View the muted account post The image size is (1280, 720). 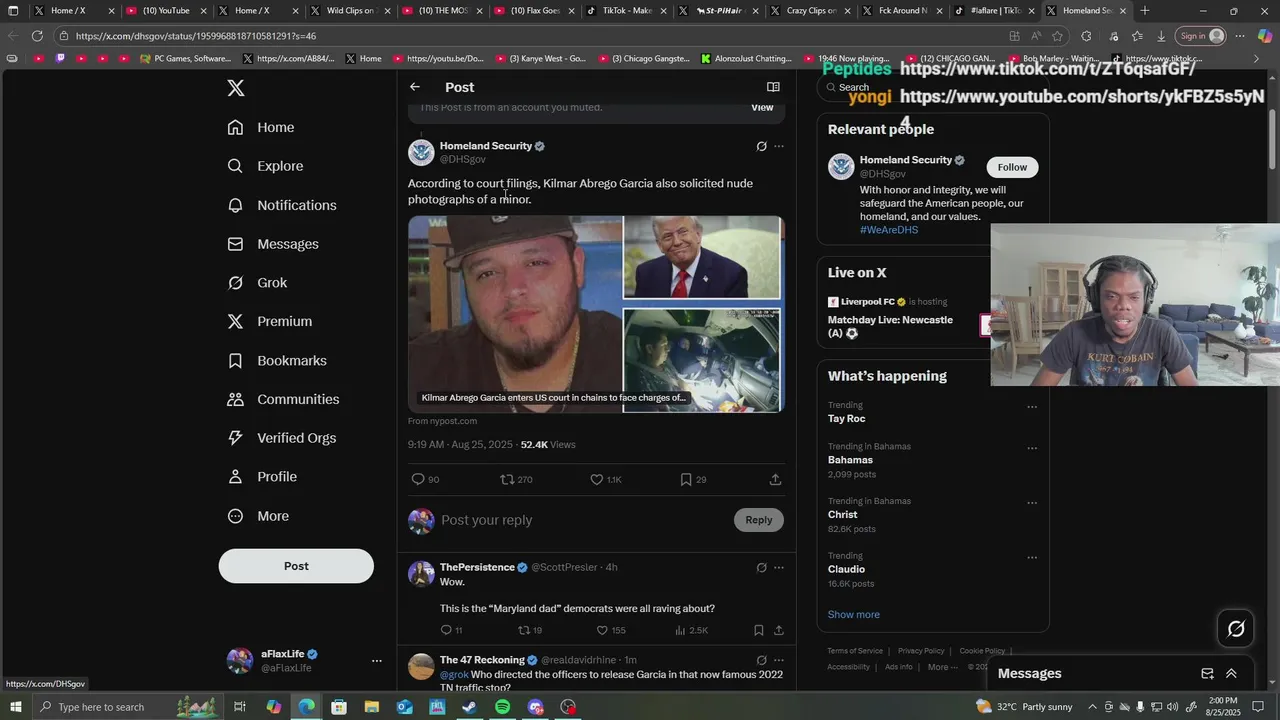pos(762,107)
